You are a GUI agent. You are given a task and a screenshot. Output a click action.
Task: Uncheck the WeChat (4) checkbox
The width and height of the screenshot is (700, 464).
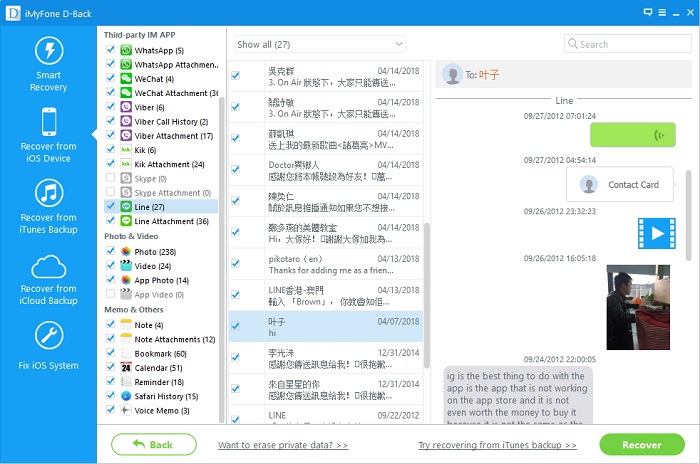point(111,78)
